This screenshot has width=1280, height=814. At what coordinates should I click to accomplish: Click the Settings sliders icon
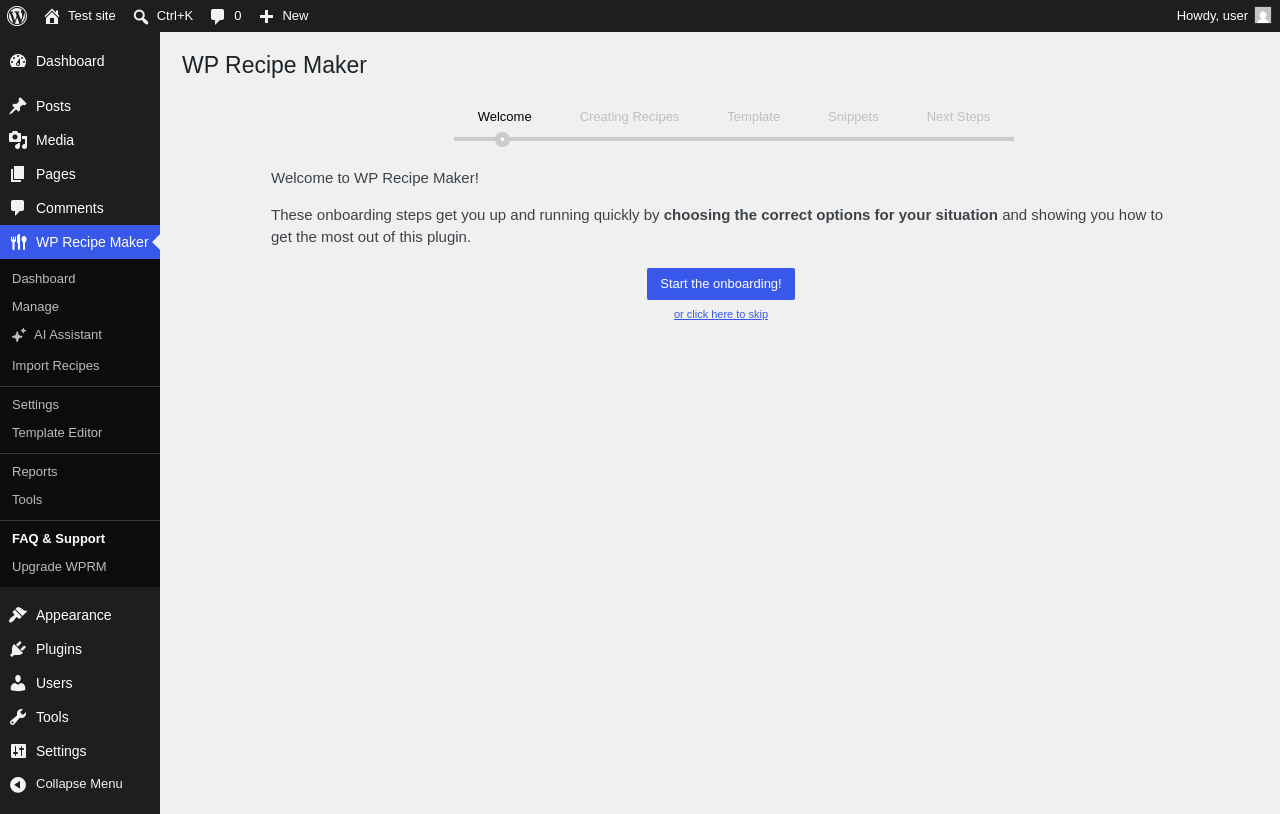click(x=18, y=751)
